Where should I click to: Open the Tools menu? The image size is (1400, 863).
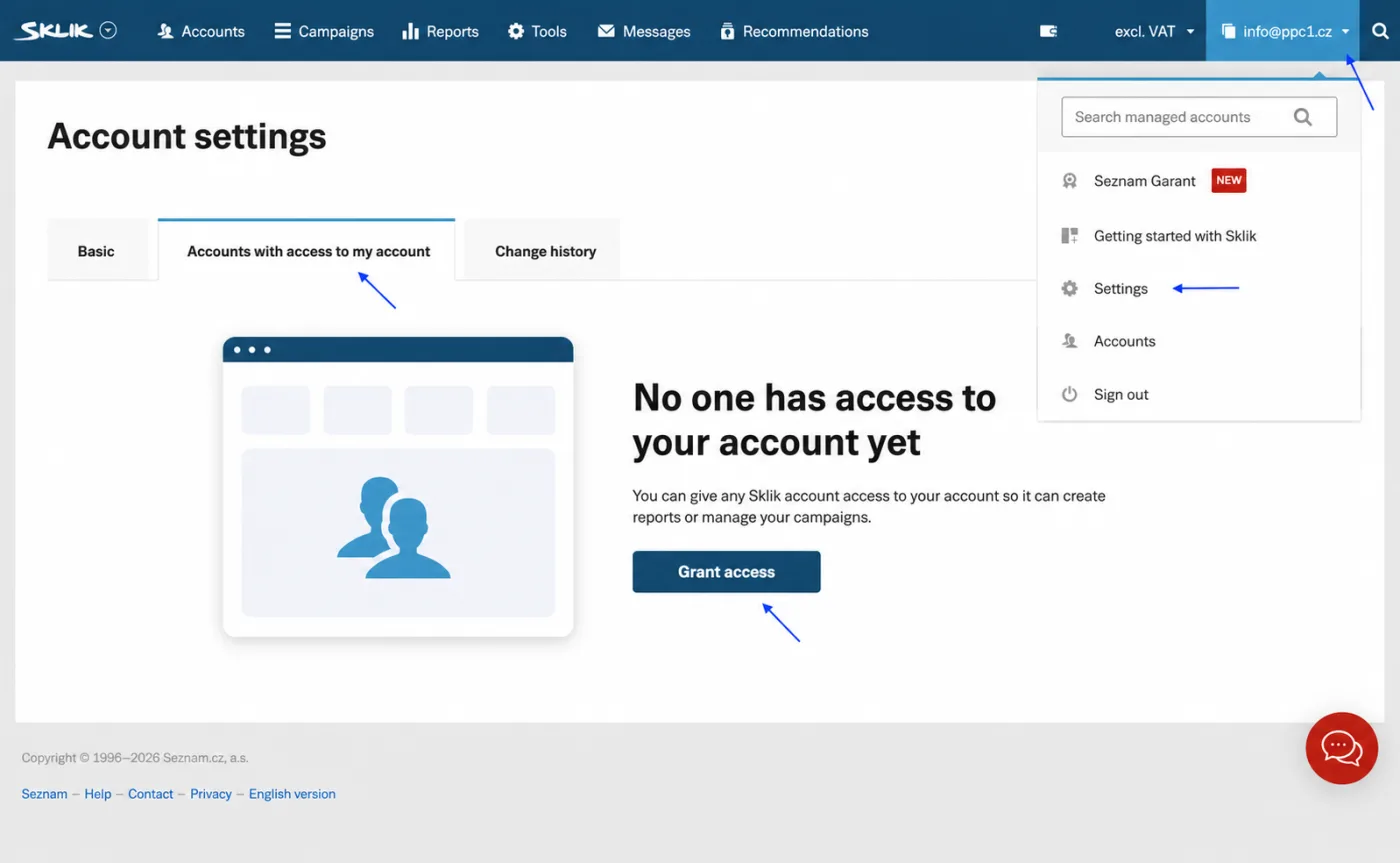pos(537,31)
